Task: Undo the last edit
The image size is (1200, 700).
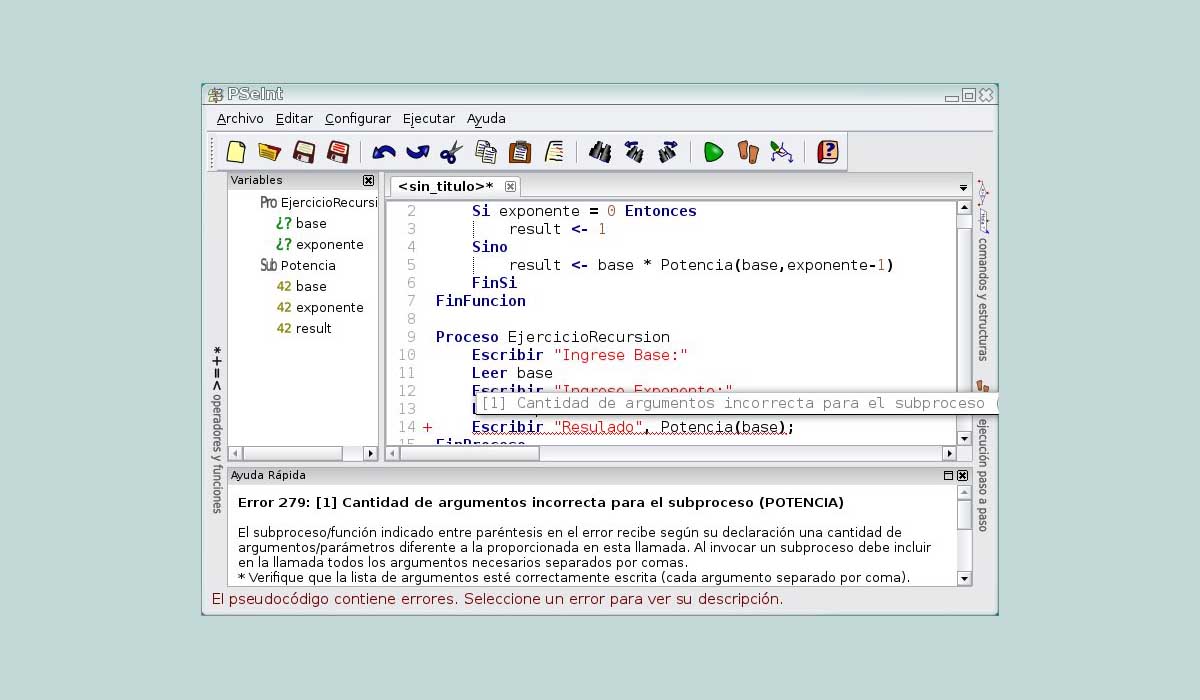Action: [x=382, y=151]
